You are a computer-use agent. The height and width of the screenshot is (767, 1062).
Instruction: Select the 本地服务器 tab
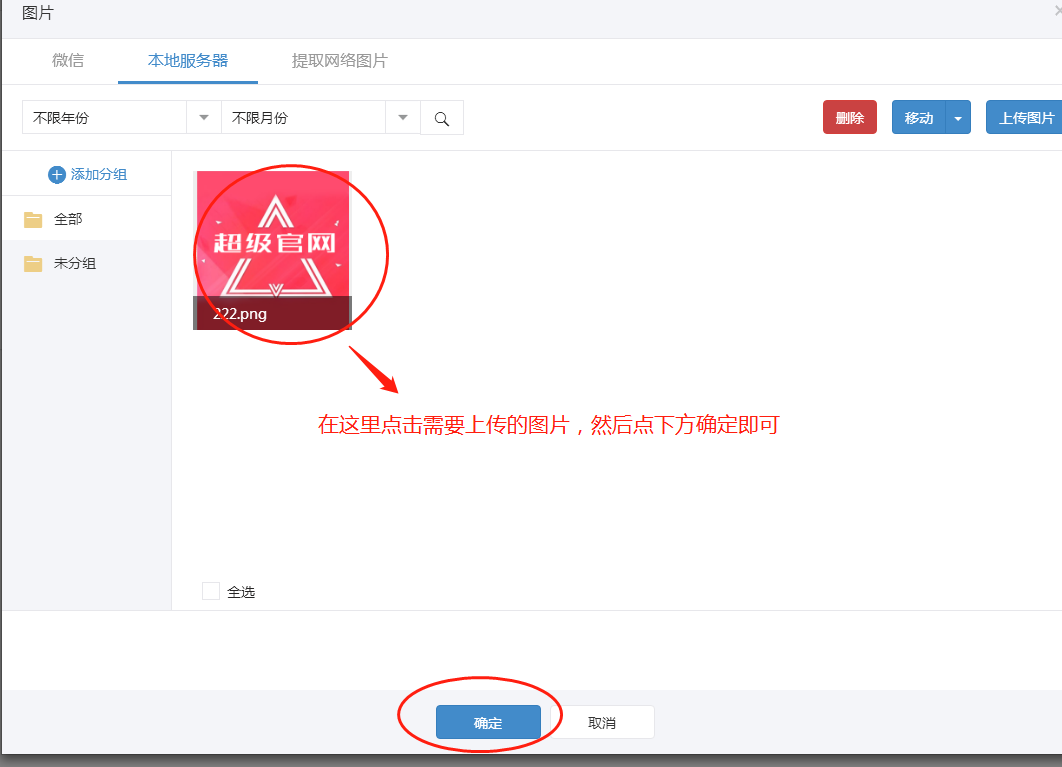click(x=188, y=61)
